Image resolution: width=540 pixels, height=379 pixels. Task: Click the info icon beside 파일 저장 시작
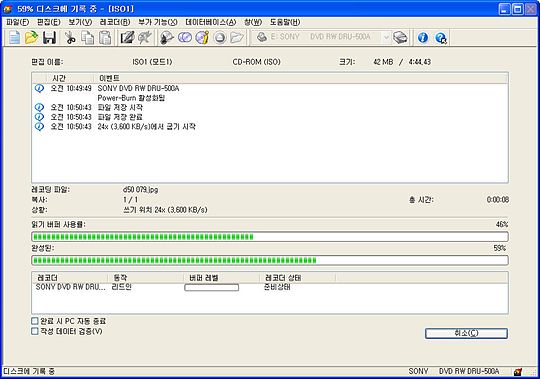(40, 107)
